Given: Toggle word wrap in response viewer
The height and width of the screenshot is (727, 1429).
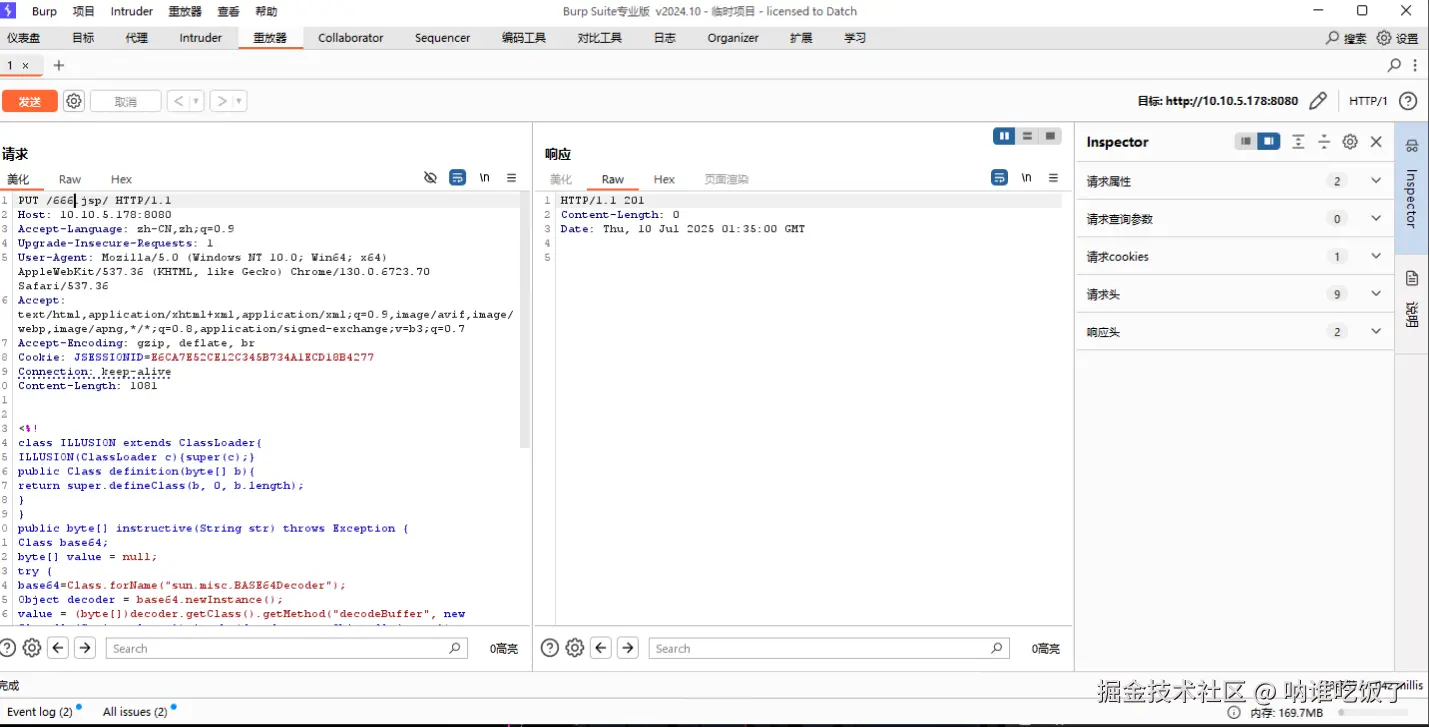Looking at the screenshot, I should [999, 178].
